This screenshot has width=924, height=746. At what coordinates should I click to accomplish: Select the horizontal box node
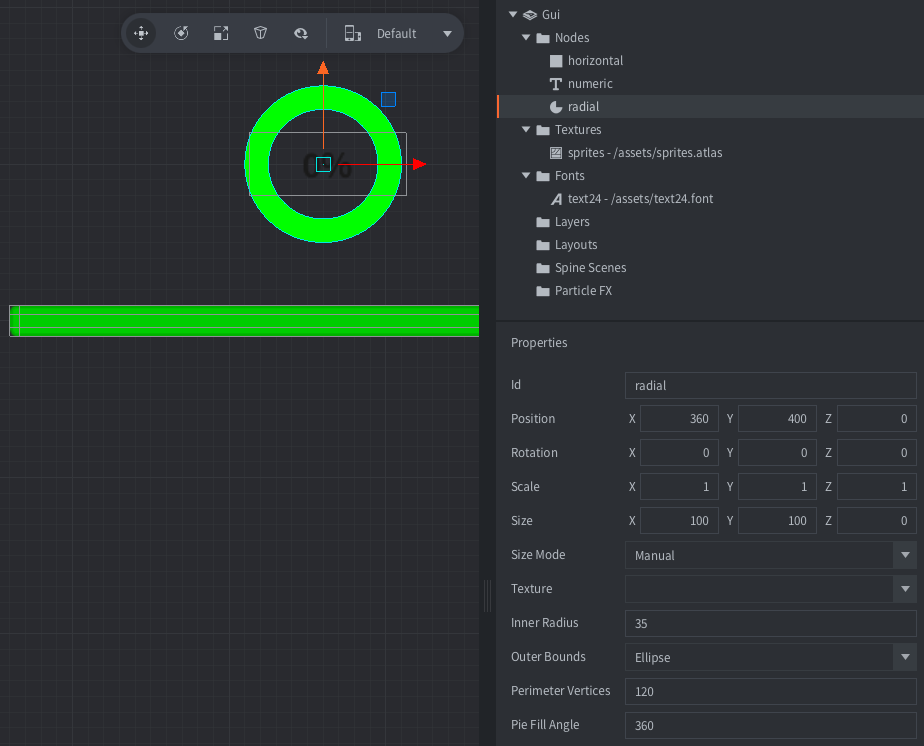[x=595, y=61]
